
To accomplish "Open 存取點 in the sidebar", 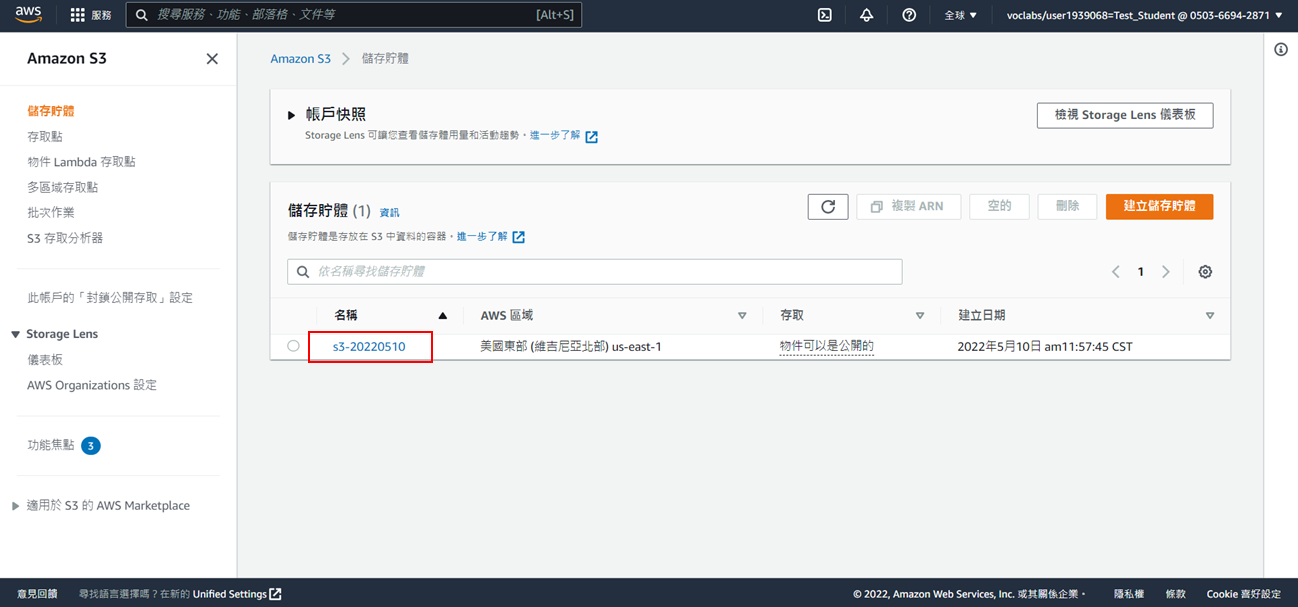I will [45, 136].
